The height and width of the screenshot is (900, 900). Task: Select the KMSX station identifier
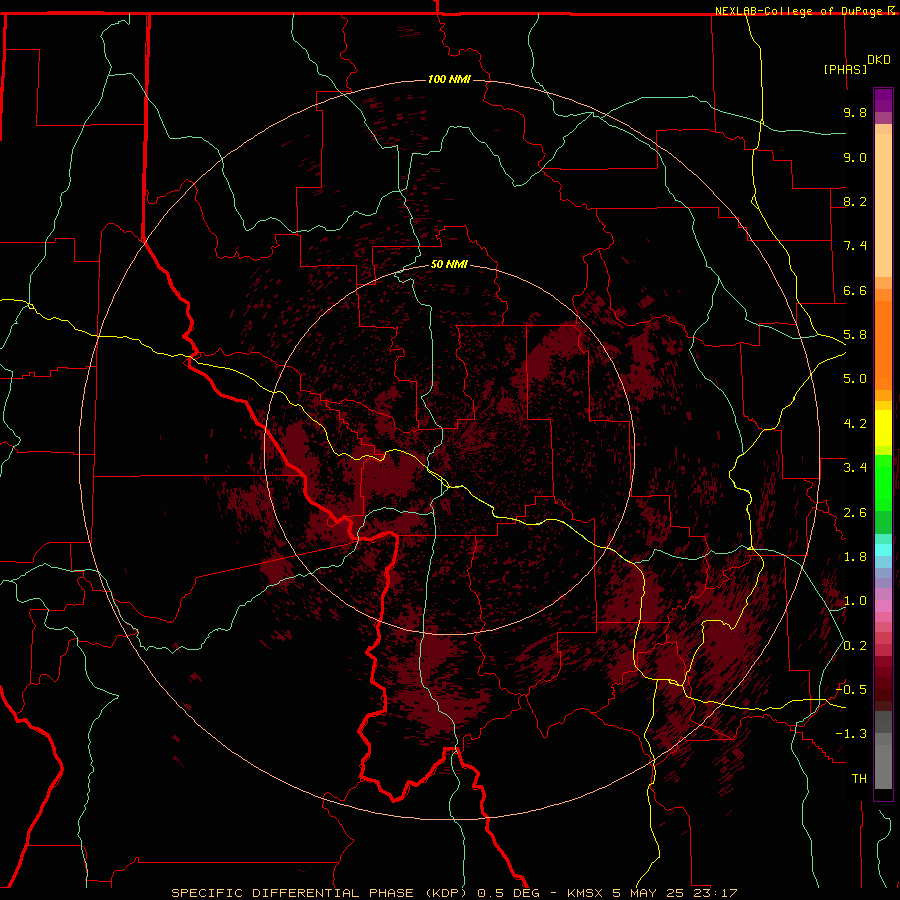point(585,893)
